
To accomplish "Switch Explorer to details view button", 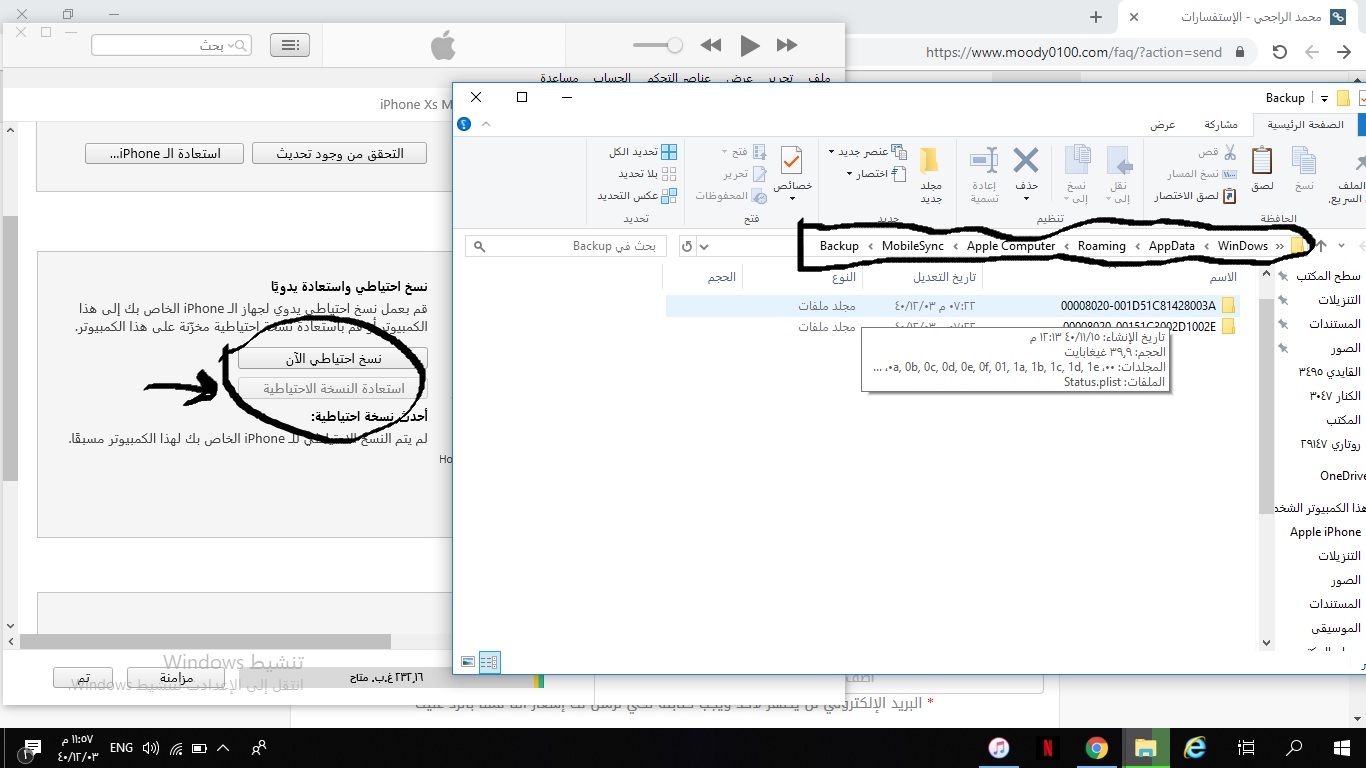I will 489,661.
